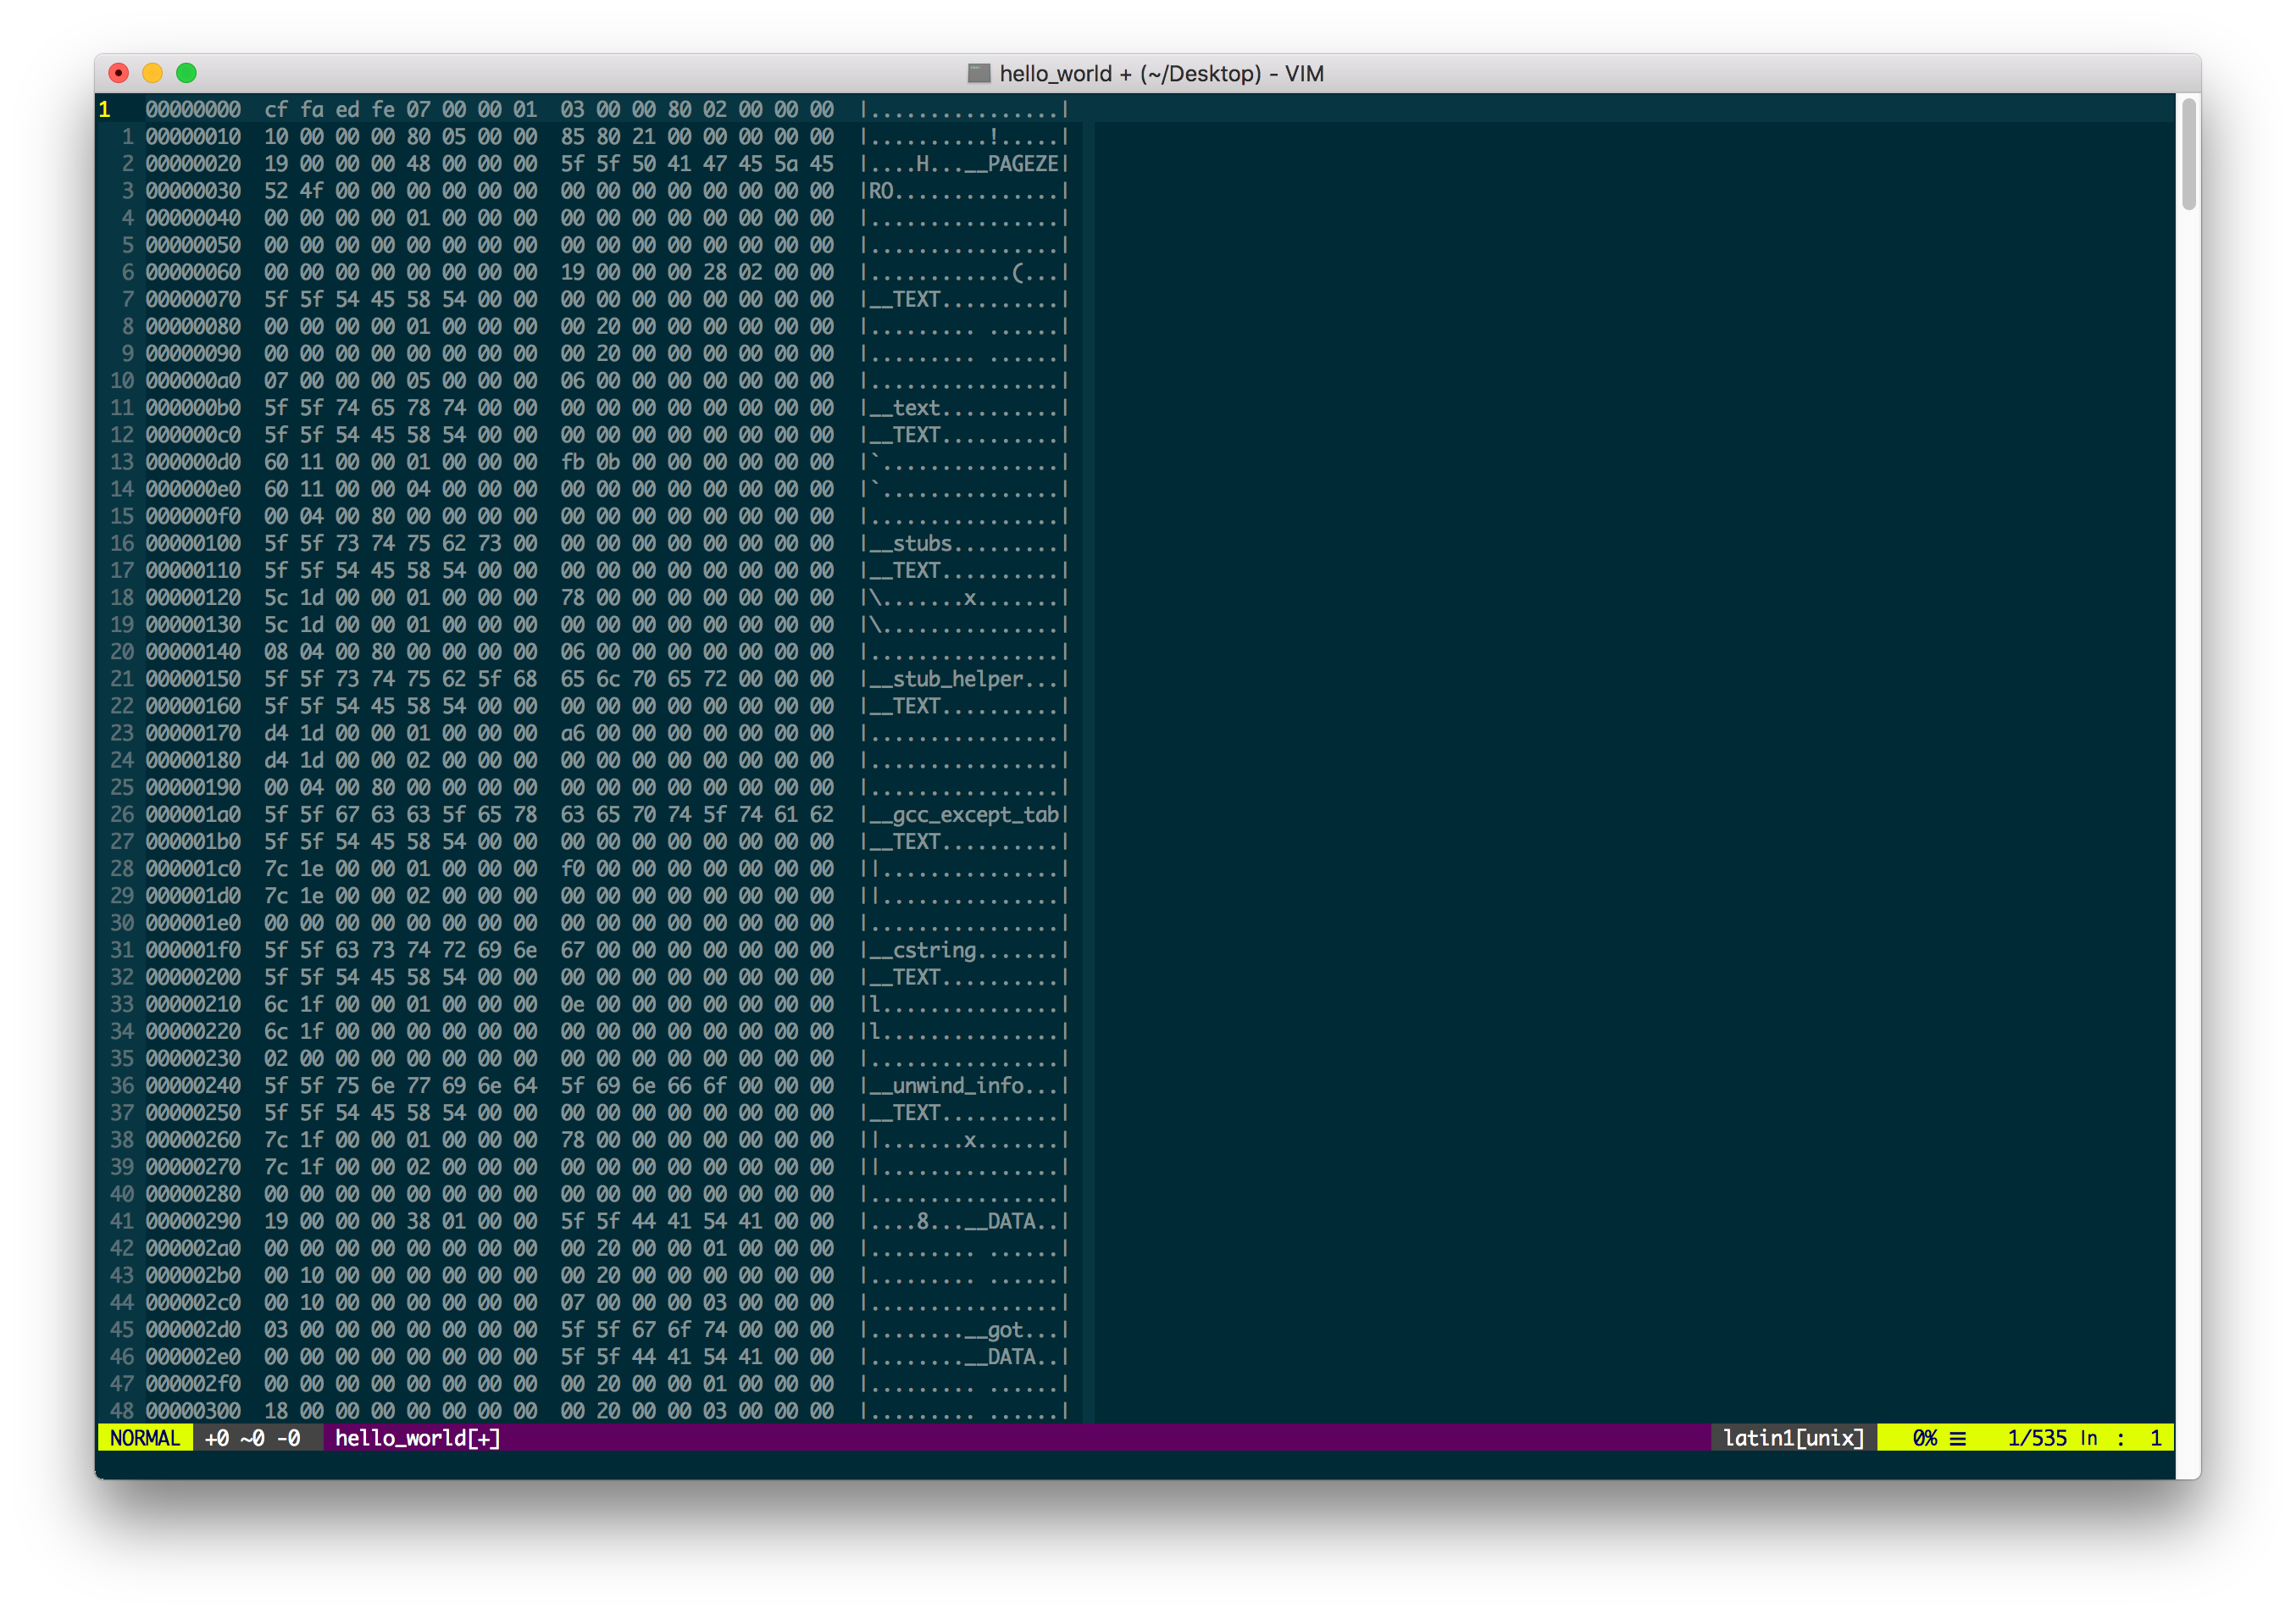Click the window title hello_world text

click(1055, 73)
